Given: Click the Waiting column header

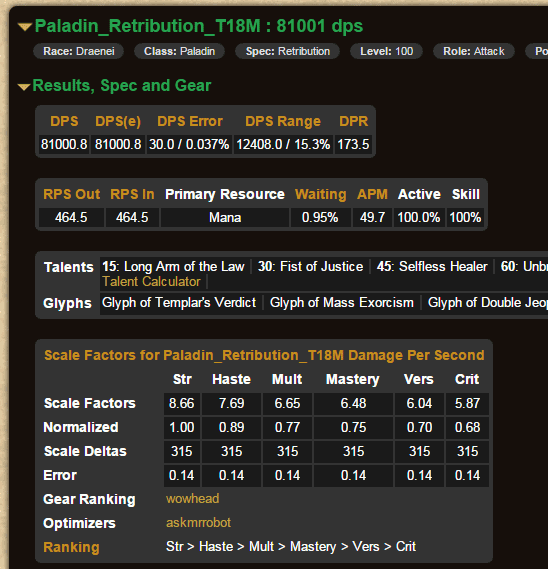Looking at the screenshot, I should click(320, 194).
